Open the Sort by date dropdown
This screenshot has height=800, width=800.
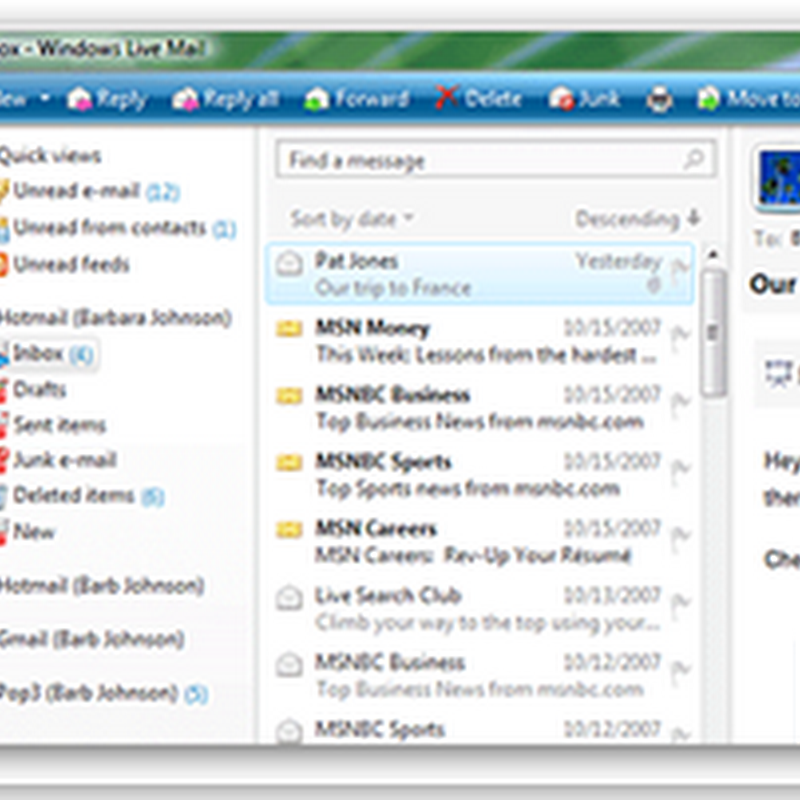coord(352,219)
